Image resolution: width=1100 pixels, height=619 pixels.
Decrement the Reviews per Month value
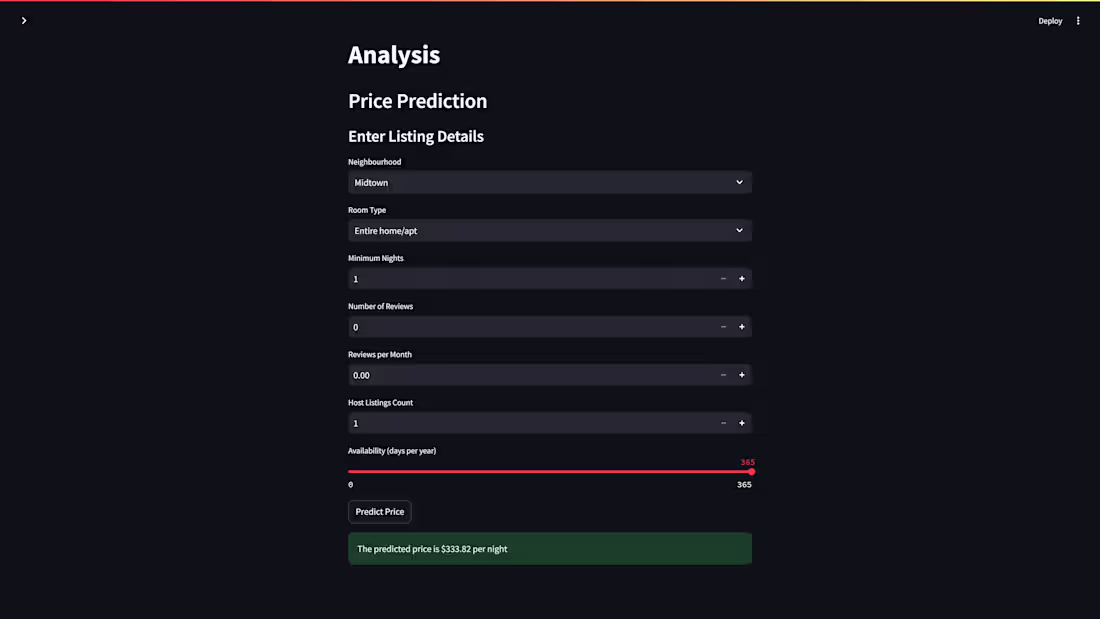pos(723,374)
